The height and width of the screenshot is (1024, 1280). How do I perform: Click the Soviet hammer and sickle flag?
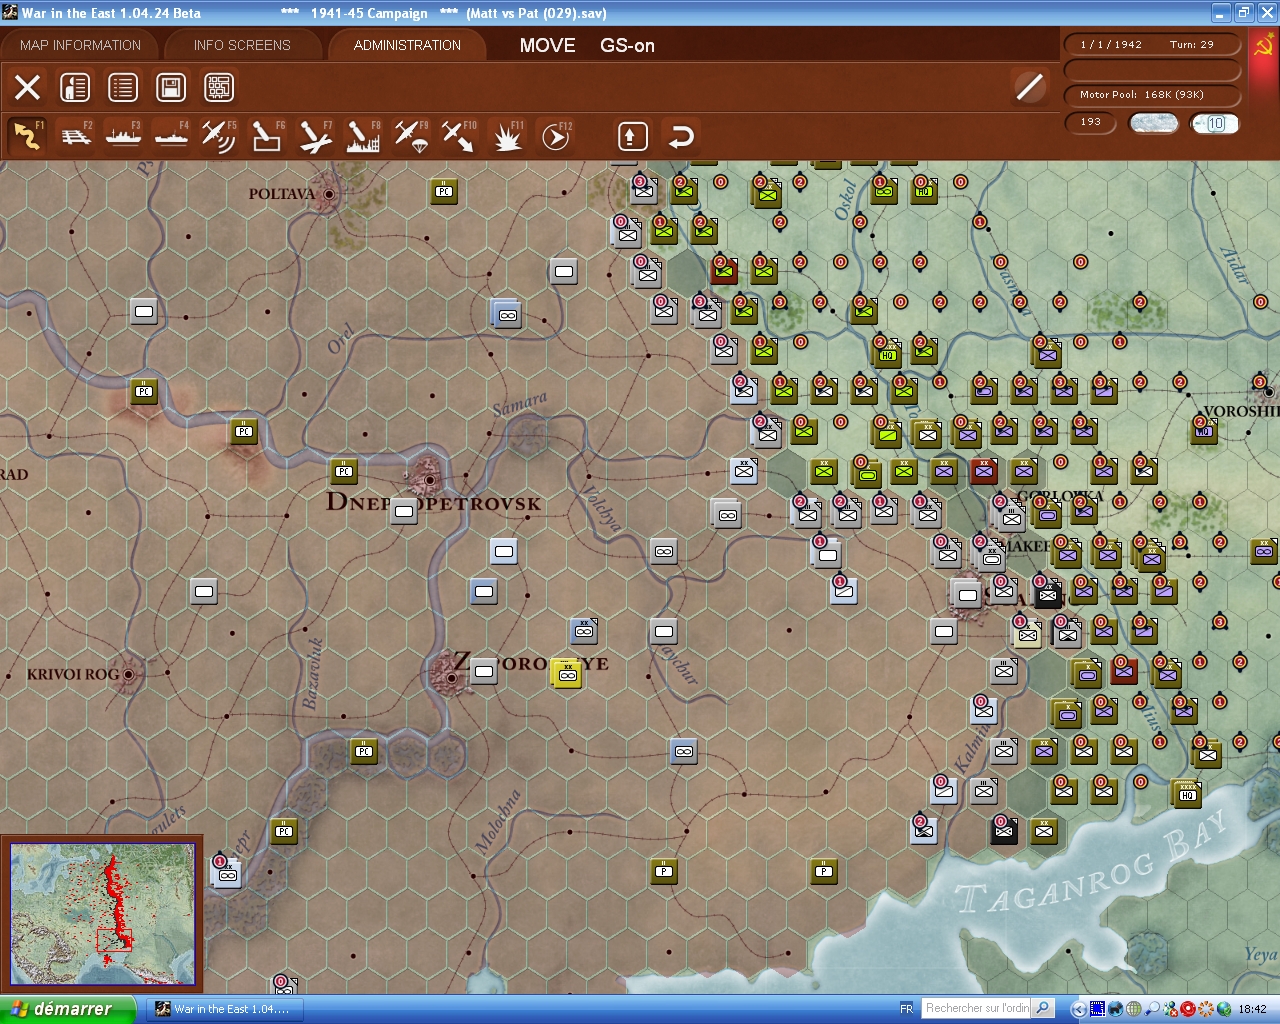click(1263, 46)
